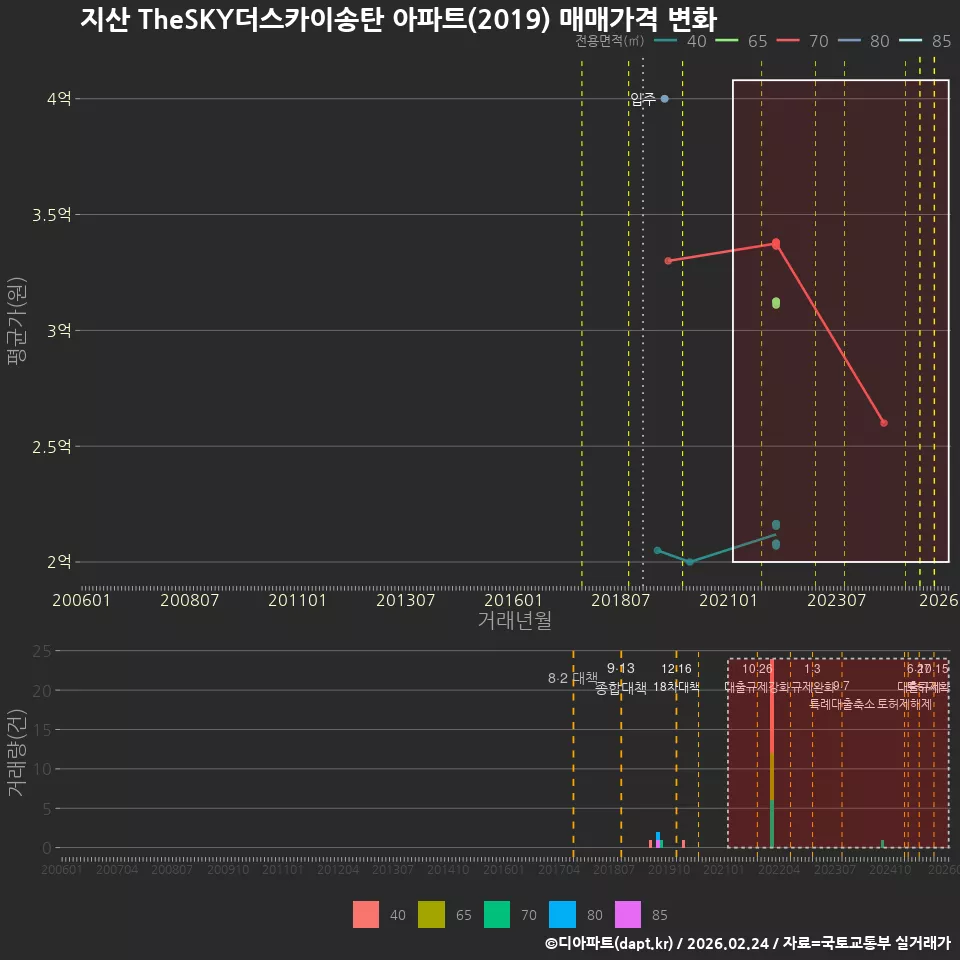Viewport: 960px width, 960px height.
Task: Click the 65㎡ light green line swatch in top legend
Action: point(726,41)
